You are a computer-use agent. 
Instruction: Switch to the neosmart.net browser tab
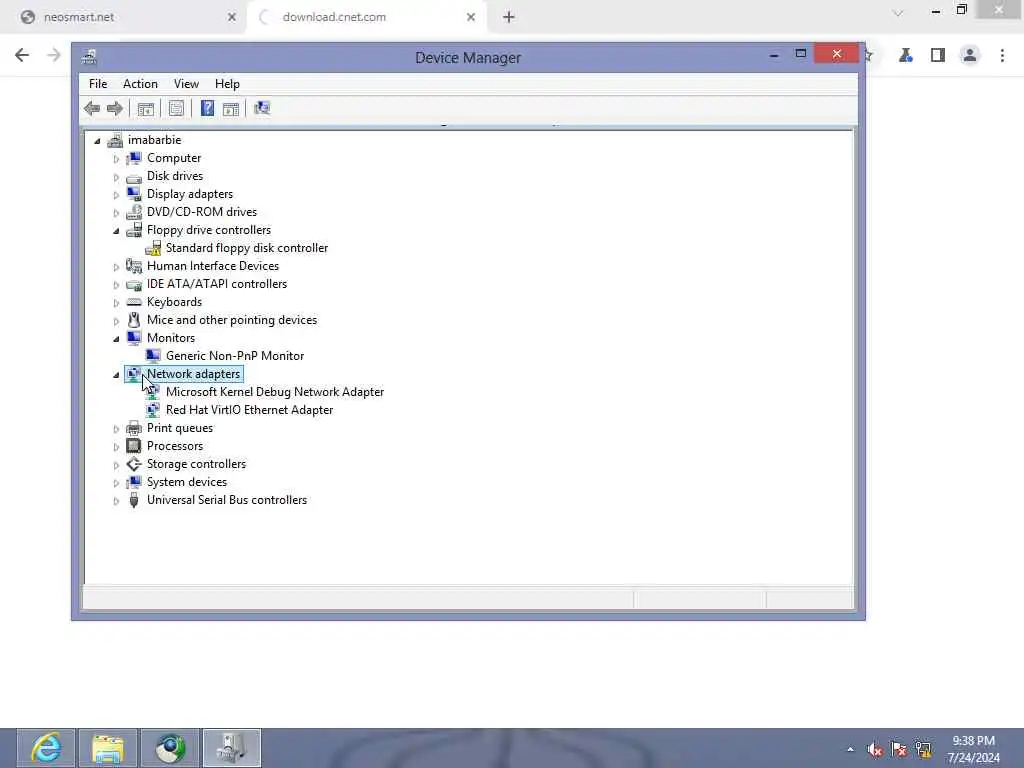124,17
